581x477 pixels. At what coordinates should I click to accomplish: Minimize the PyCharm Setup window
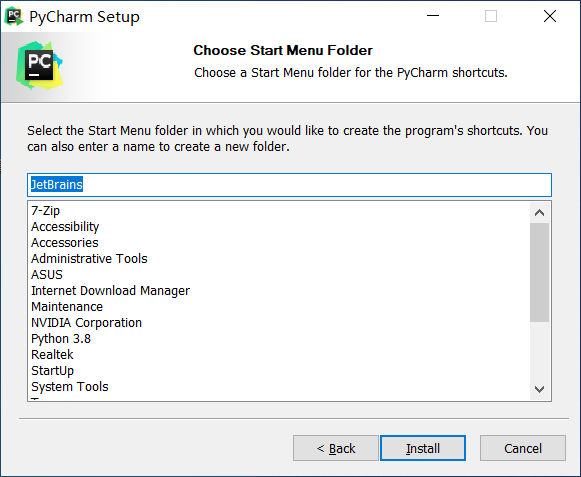coord(433,16)
